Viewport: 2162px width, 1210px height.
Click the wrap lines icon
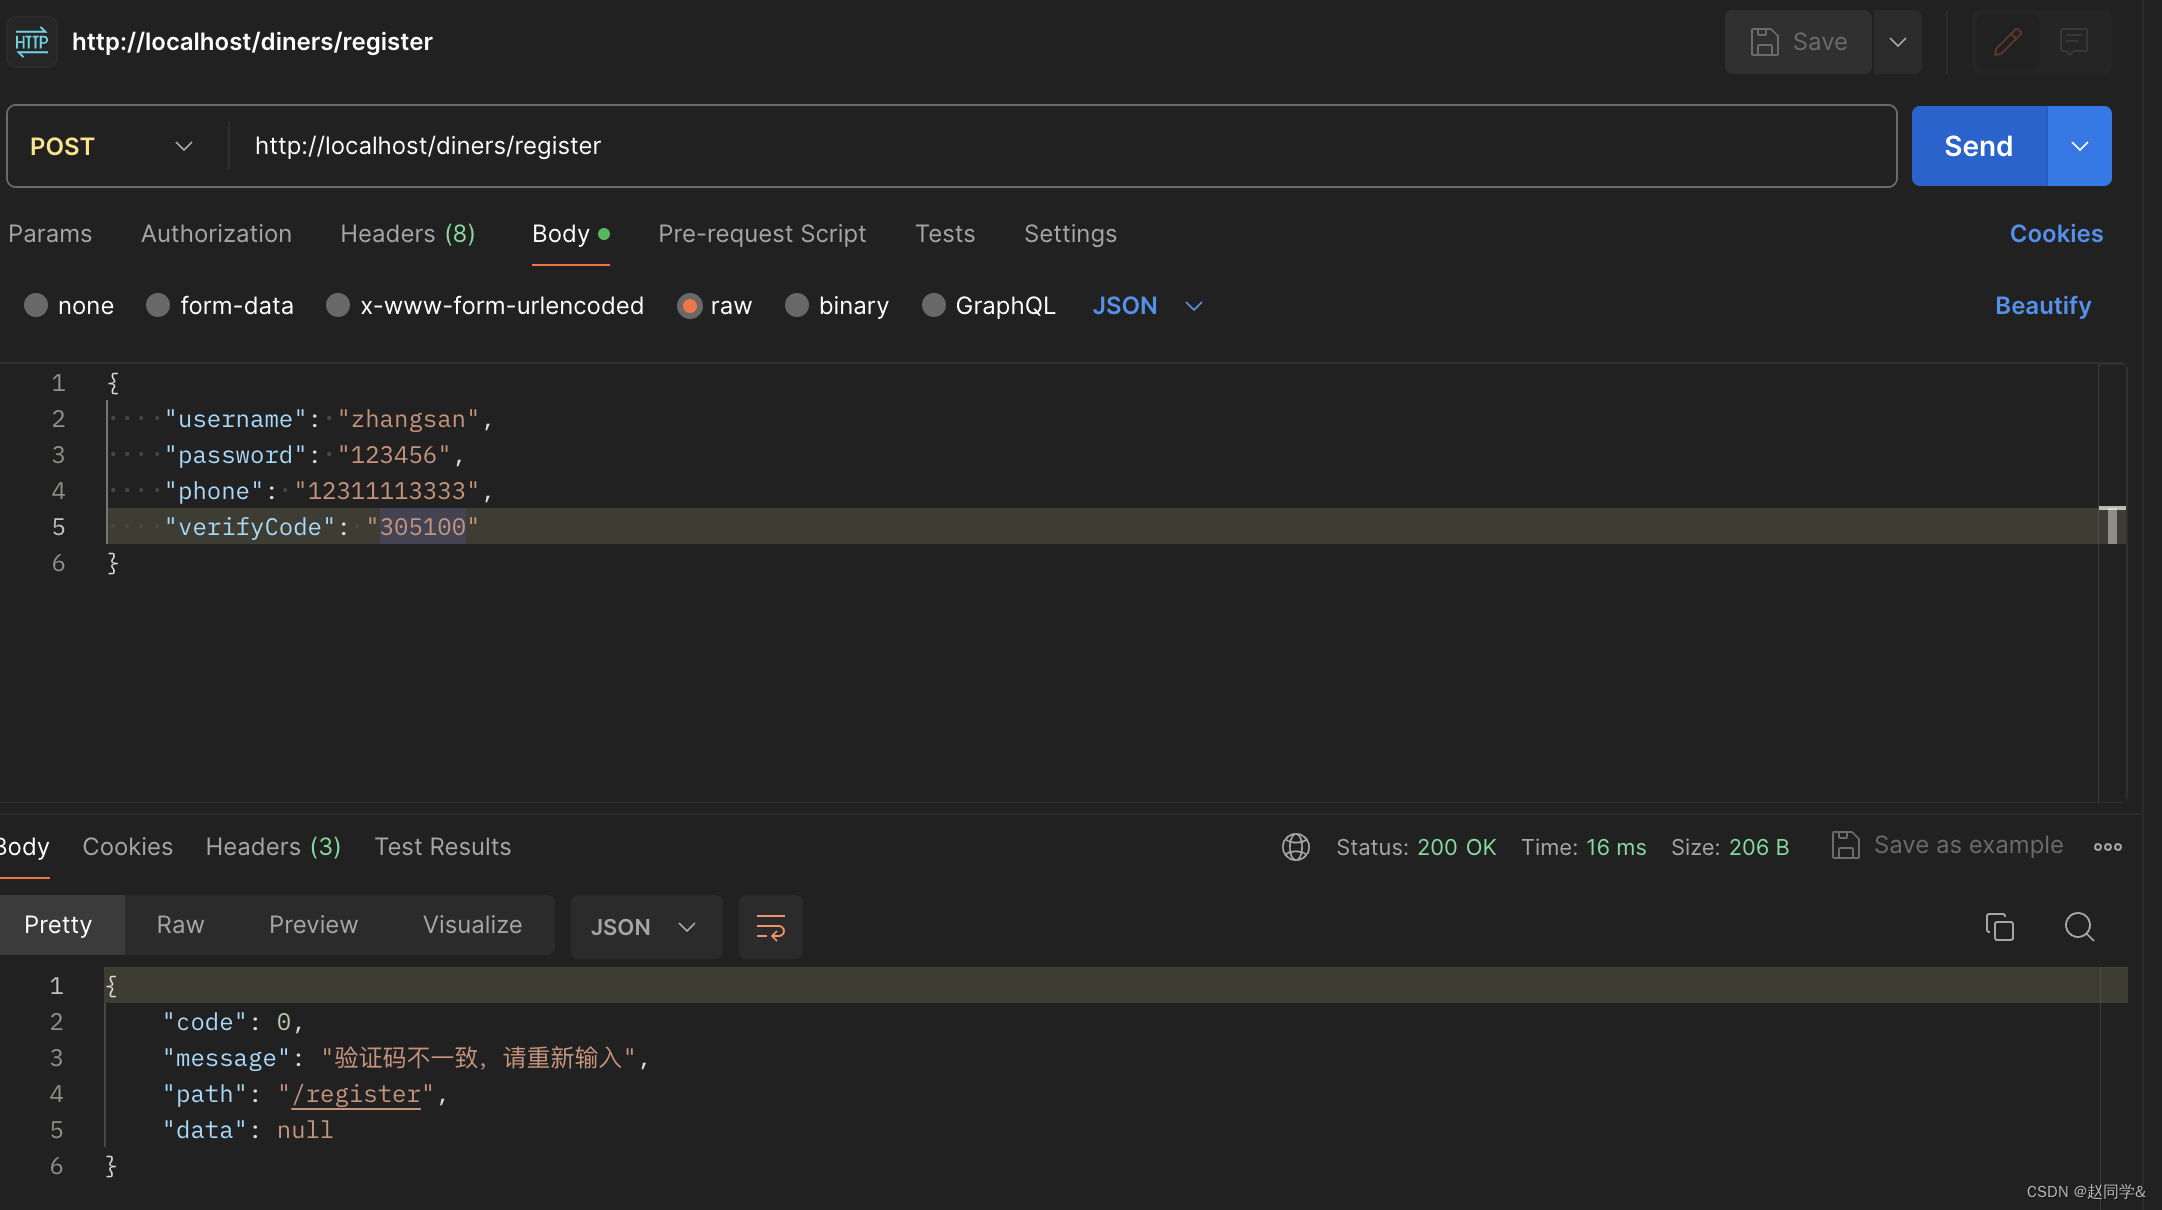point(770,927)
